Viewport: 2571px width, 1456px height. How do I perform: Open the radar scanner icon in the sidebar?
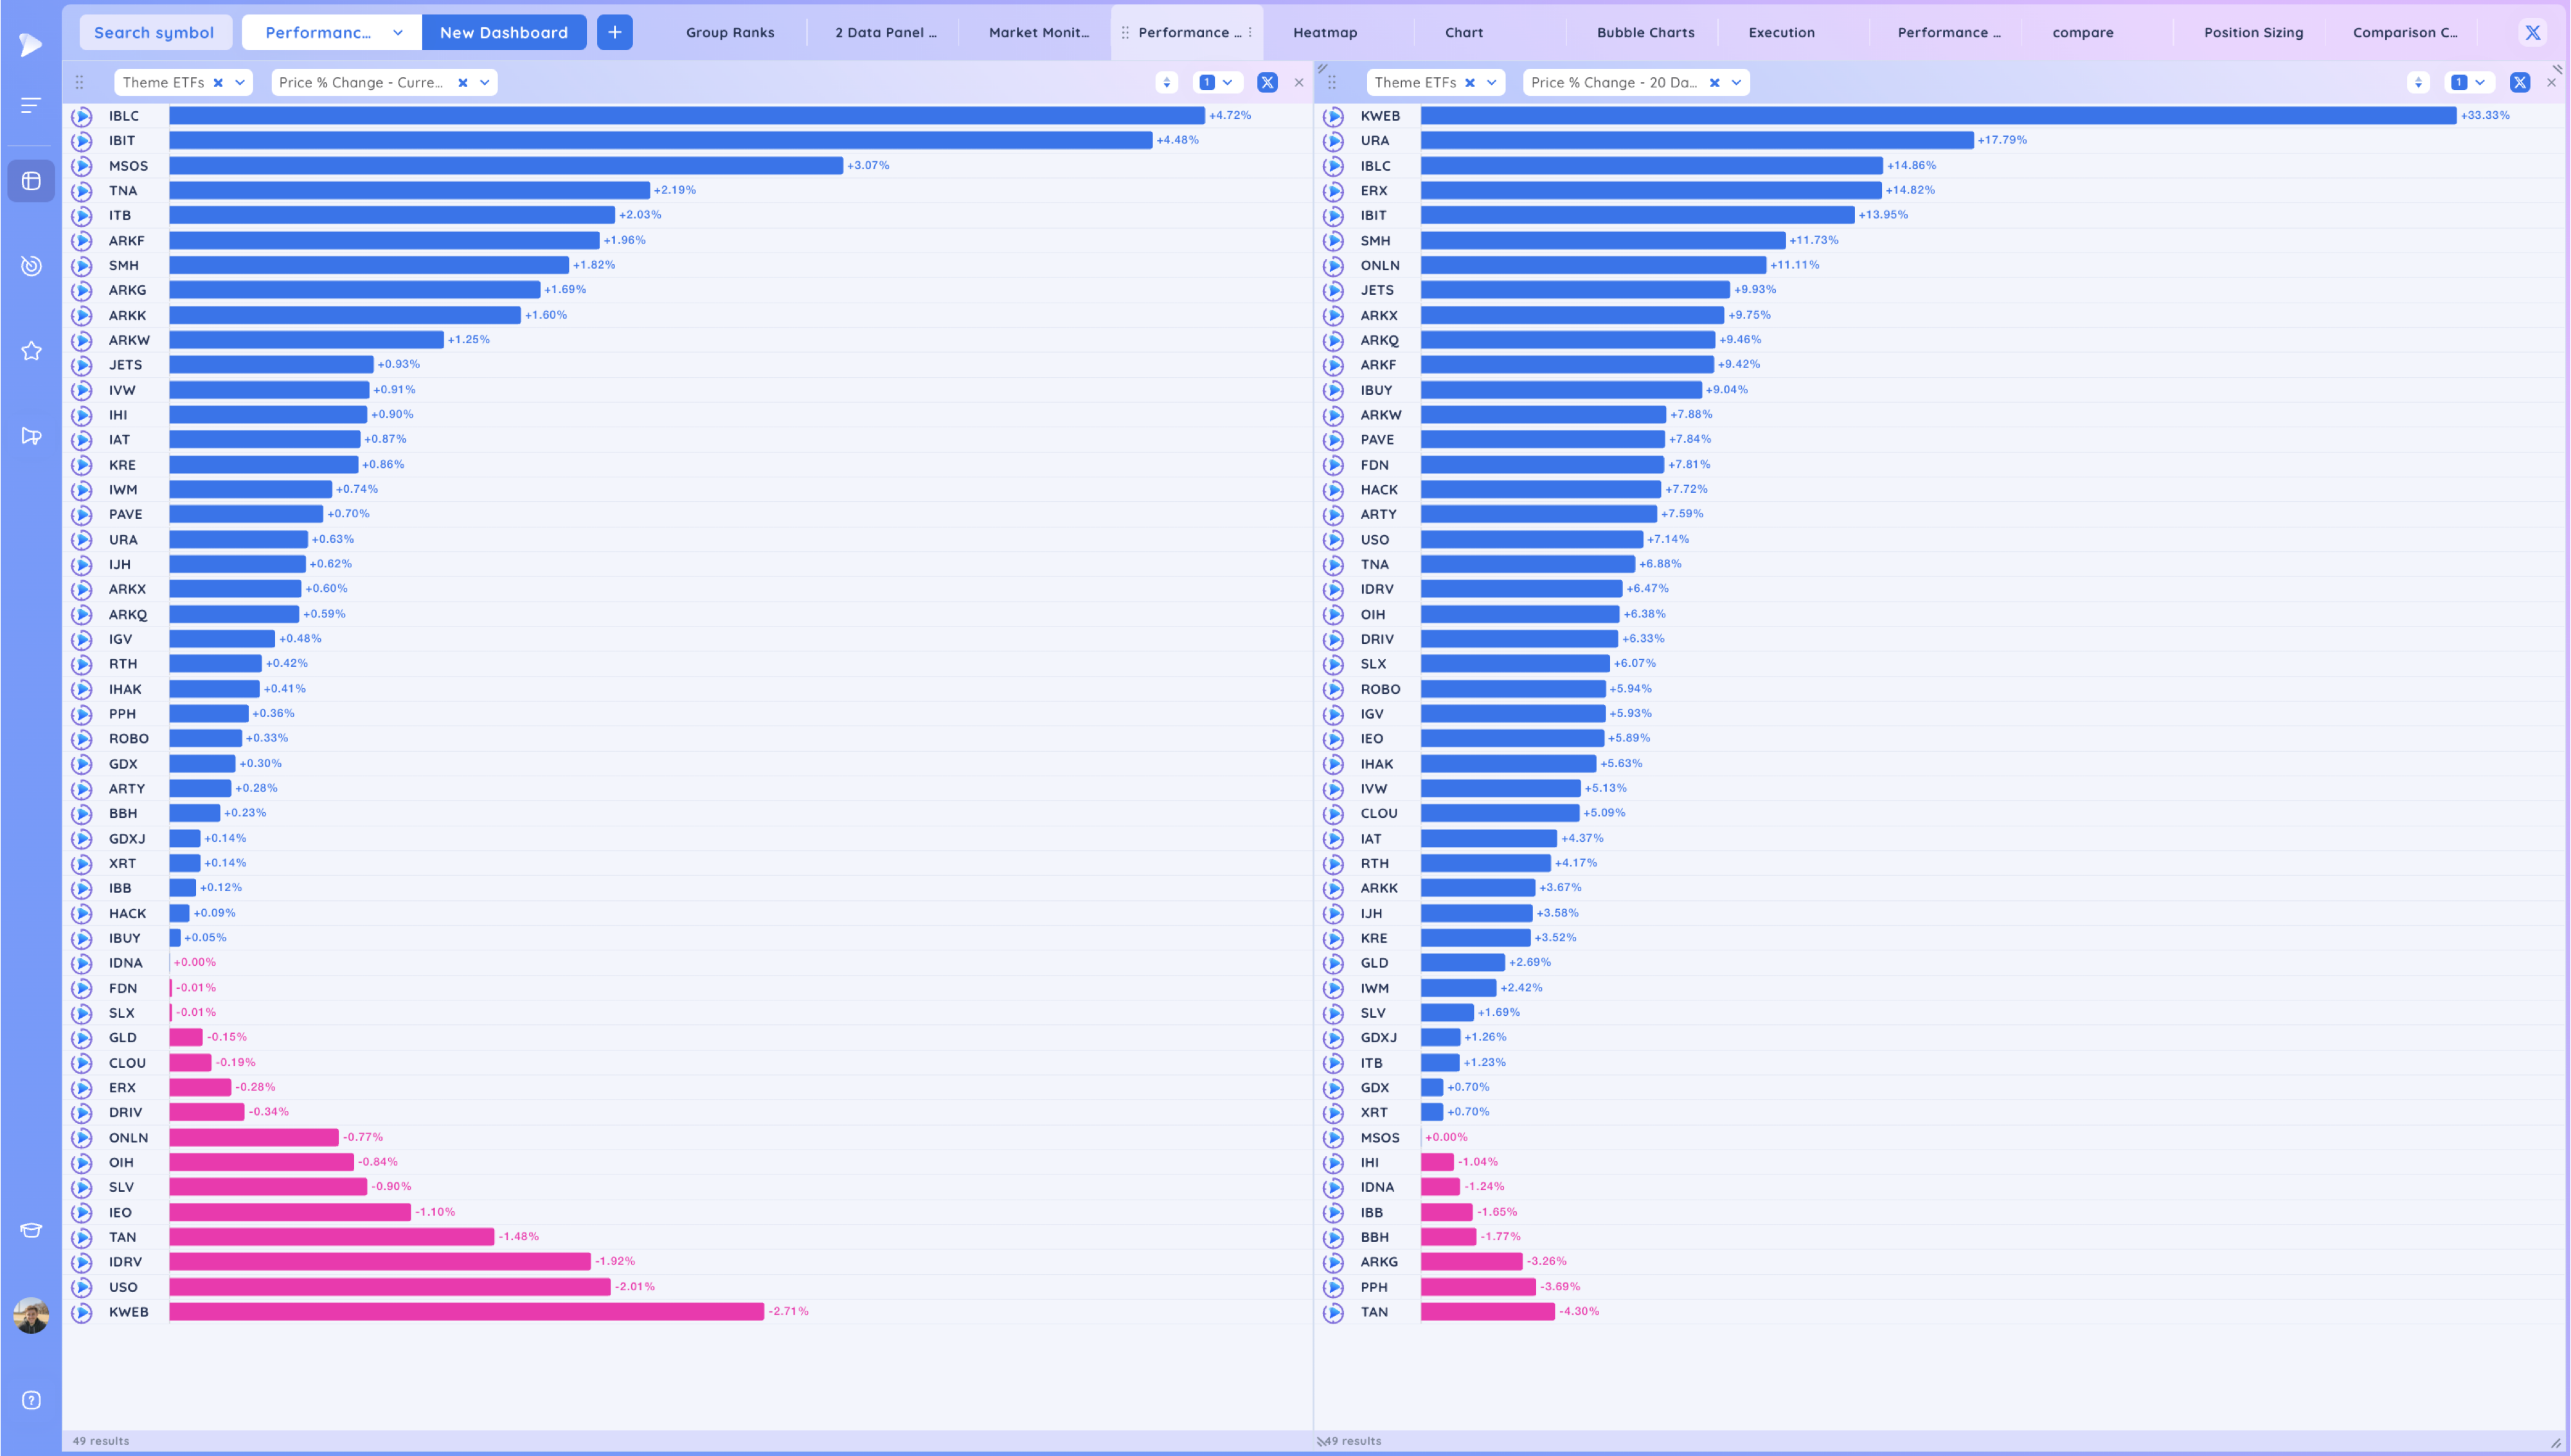pyautogui.click(x=31, y=266)
